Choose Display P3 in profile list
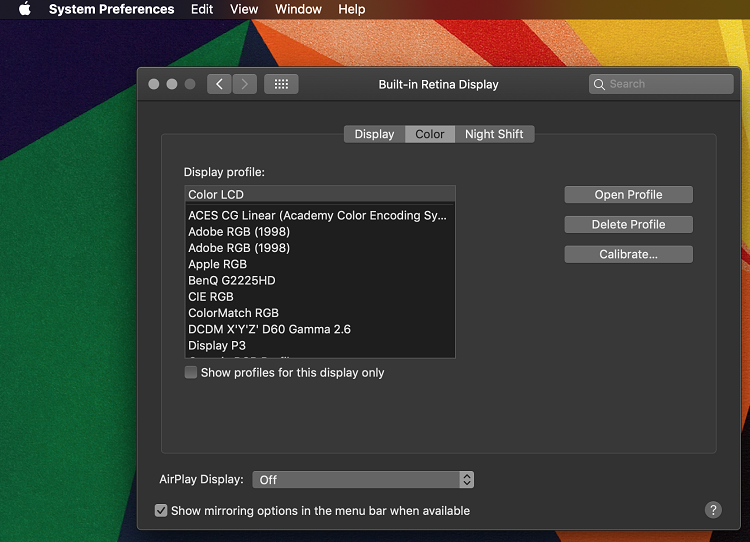Viewport: 750px width, 542px height. click(x=217, y=346)
